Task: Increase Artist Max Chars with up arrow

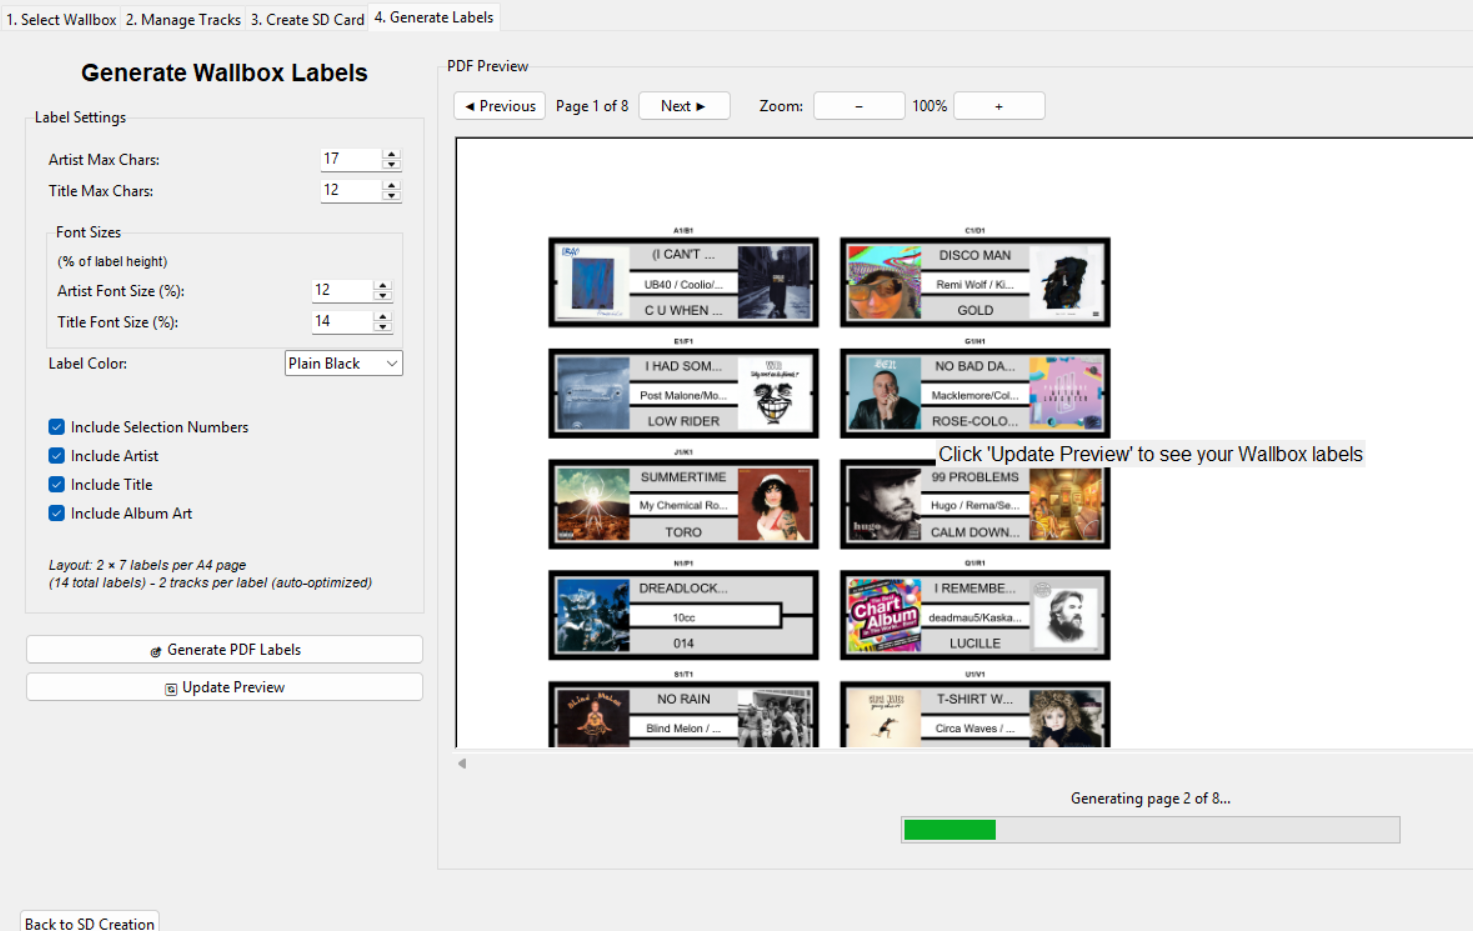Action: (x=392, y=154)
